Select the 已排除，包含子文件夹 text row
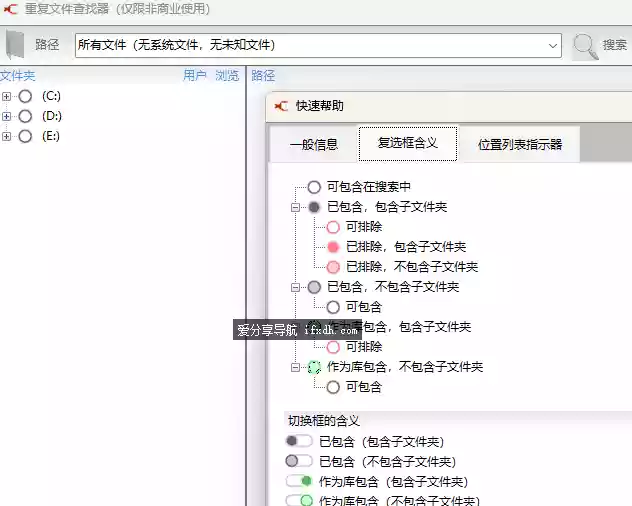This screenshot has height=506, width=632. [x=406, y=247]
